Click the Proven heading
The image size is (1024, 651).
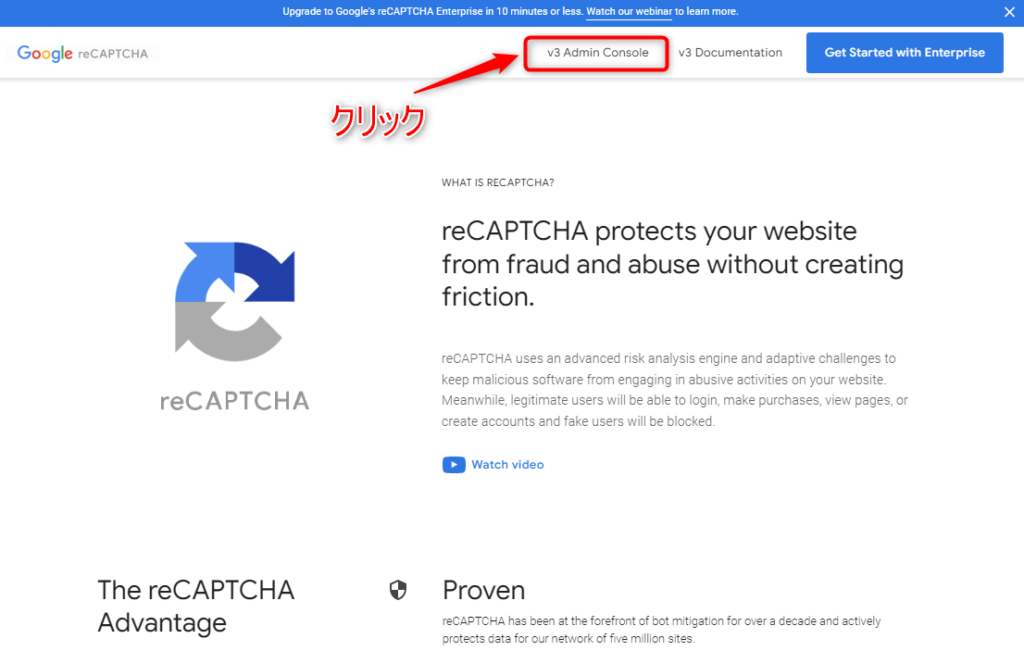tap(483, 590)
